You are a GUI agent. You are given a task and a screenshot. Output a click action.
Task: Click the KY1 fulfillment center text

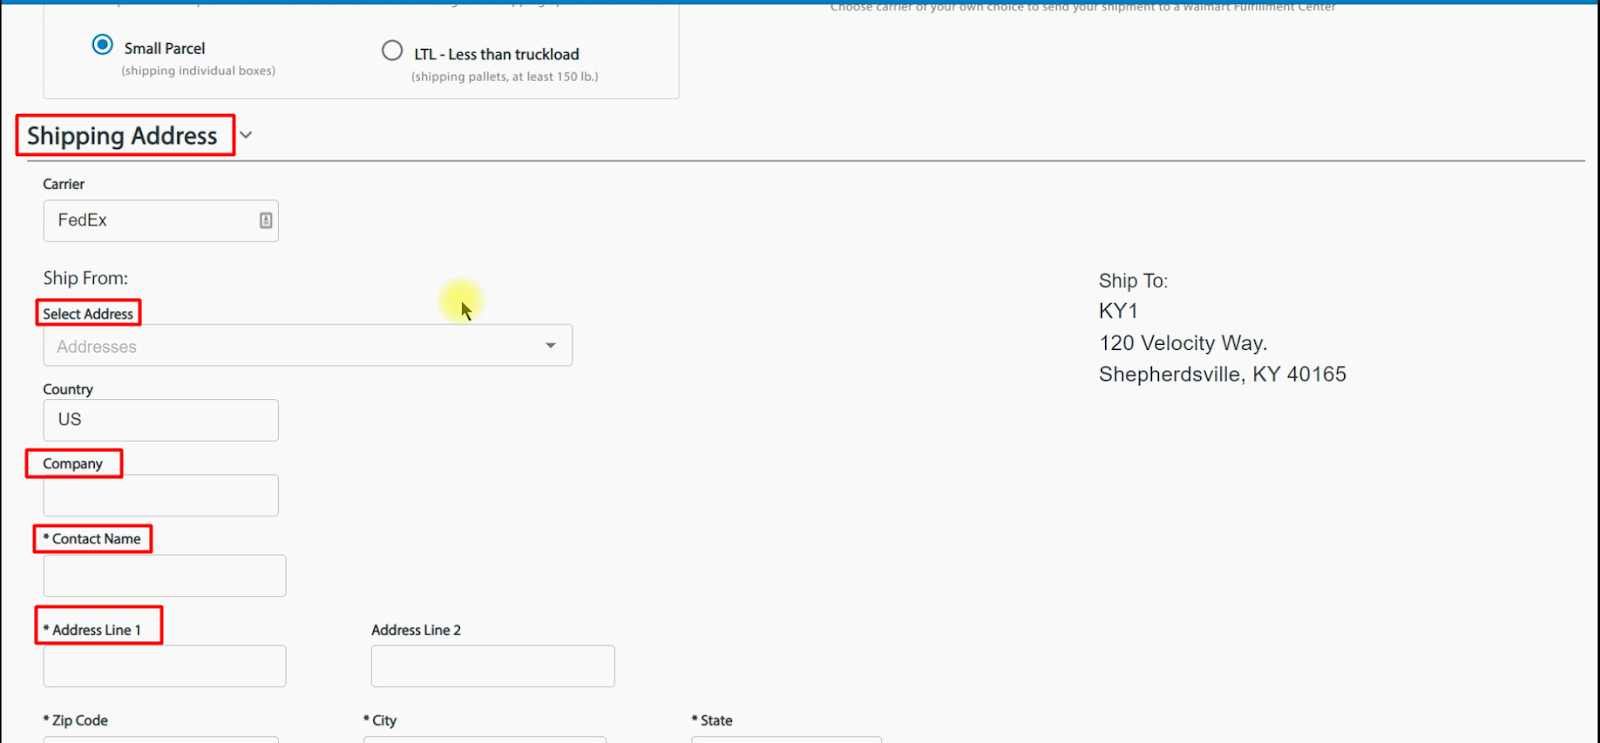(1118, 311)
